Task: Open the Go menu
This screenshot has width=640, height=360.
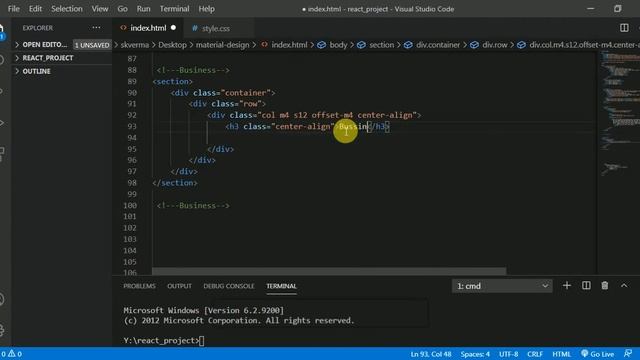Action: point(122,9)
